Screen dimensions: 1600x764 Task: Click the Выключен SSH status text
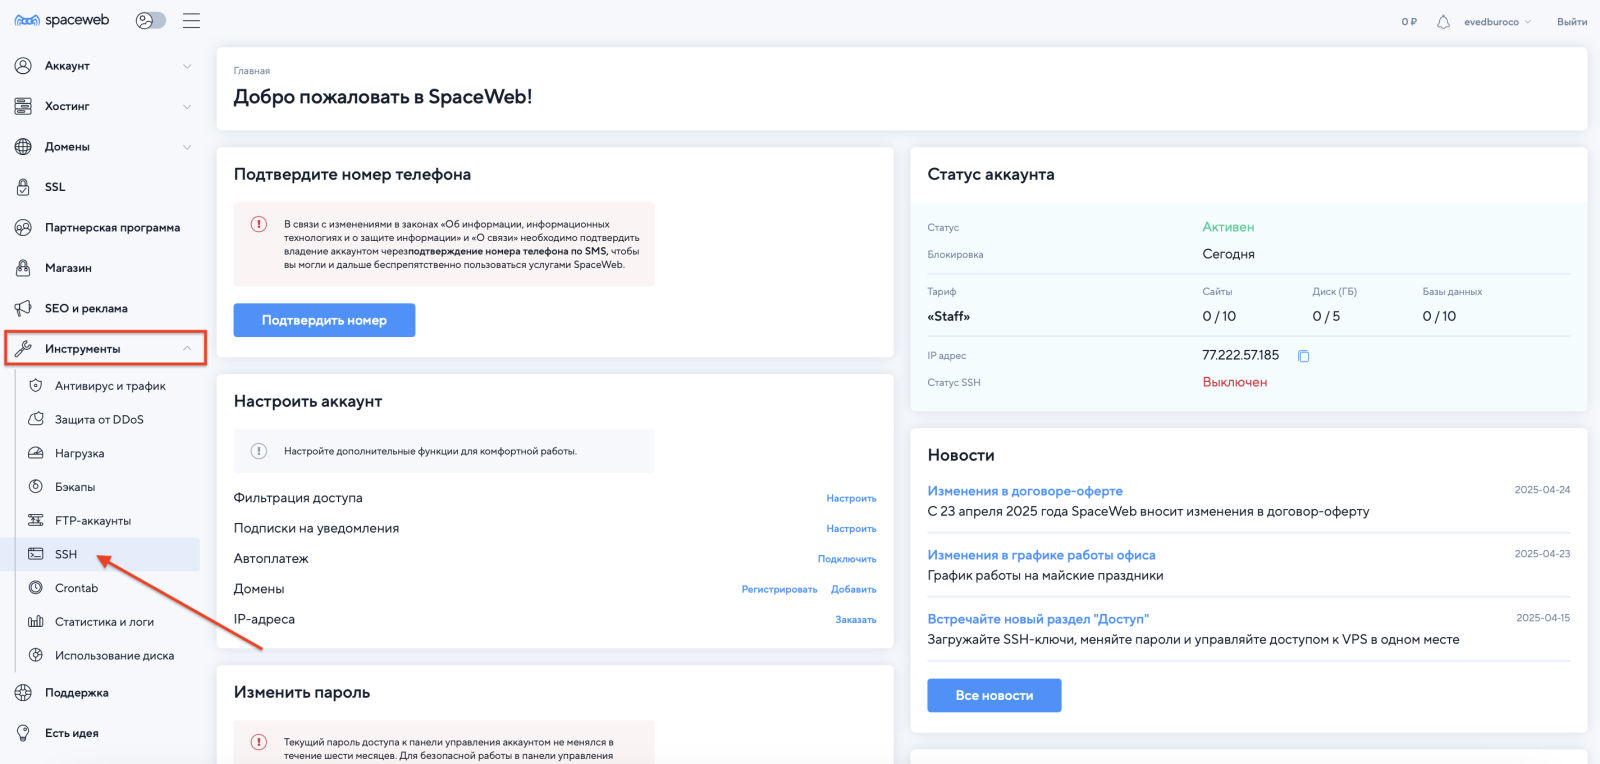(1234, 382)
